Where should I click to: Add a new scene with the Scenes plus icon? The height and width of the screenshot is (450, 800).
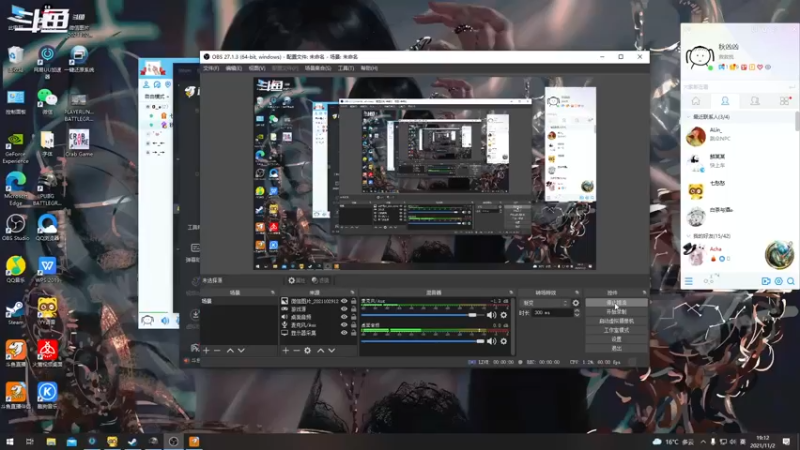tap(206, 351)
